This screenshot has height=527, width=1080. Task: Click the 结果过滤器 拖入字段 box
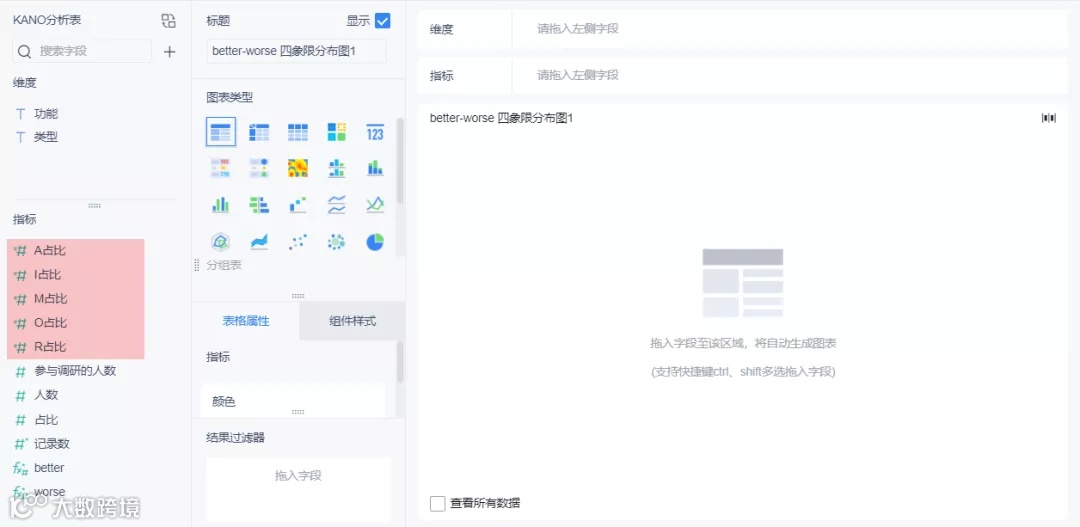(x=298, y=489)
